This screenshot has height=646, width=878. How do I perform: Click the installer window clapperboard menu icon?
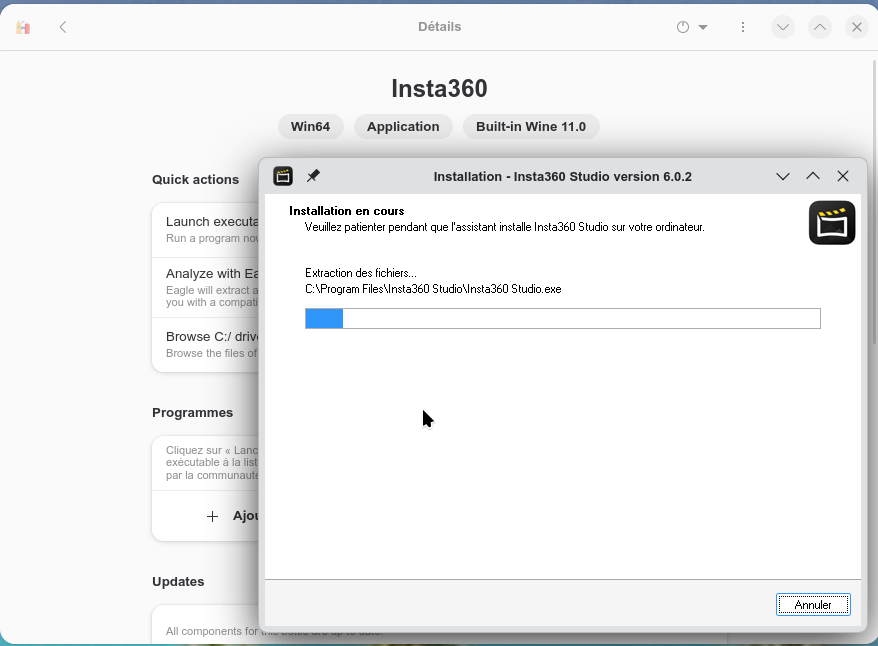point(283,176)
